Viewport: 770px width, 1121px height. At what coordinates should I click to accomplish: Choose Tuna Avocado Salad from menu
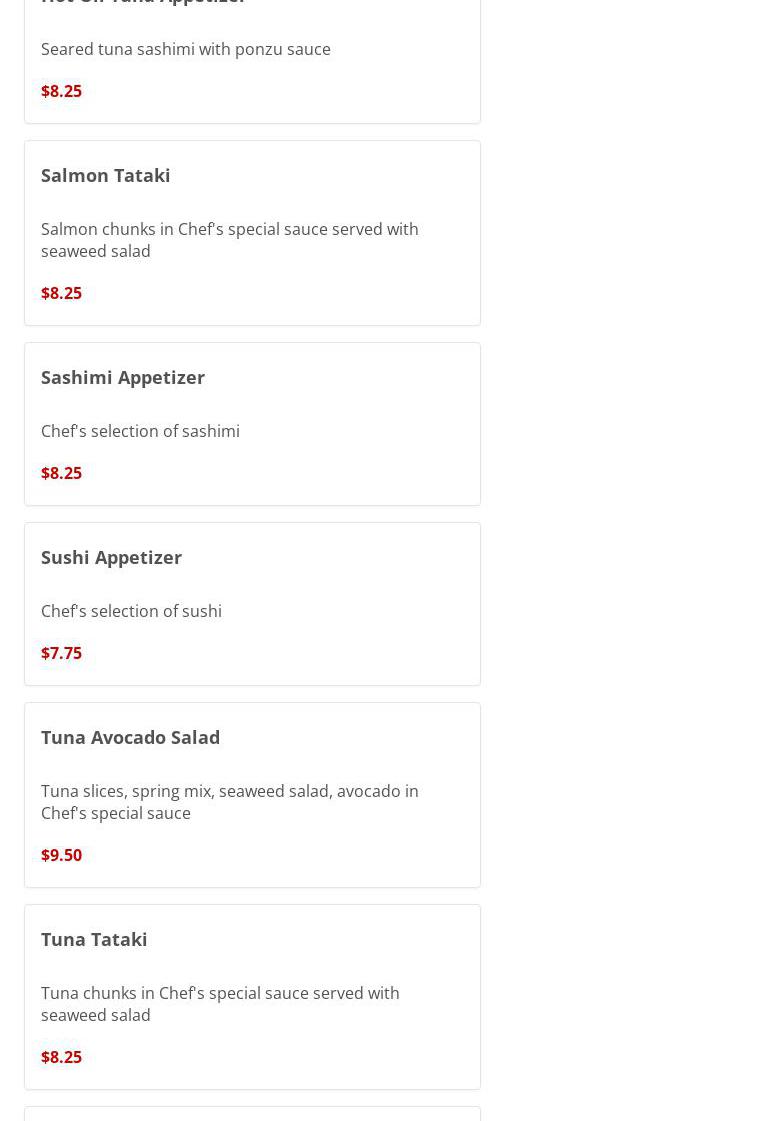(x=130, y=737)
